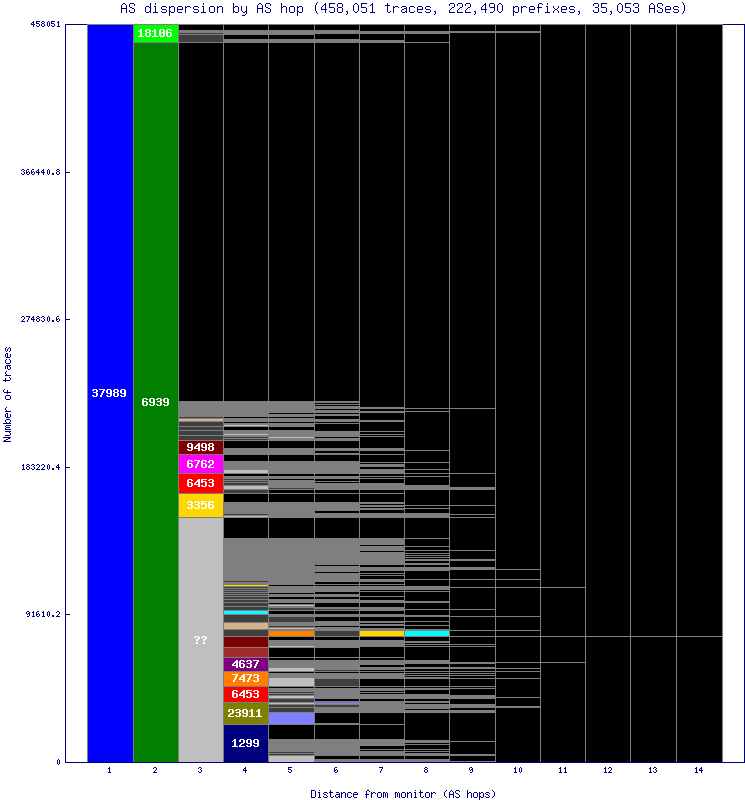Select the dark red 9498 segment
This screenshot has width=745, height=800.
click(x=200, y=447)
